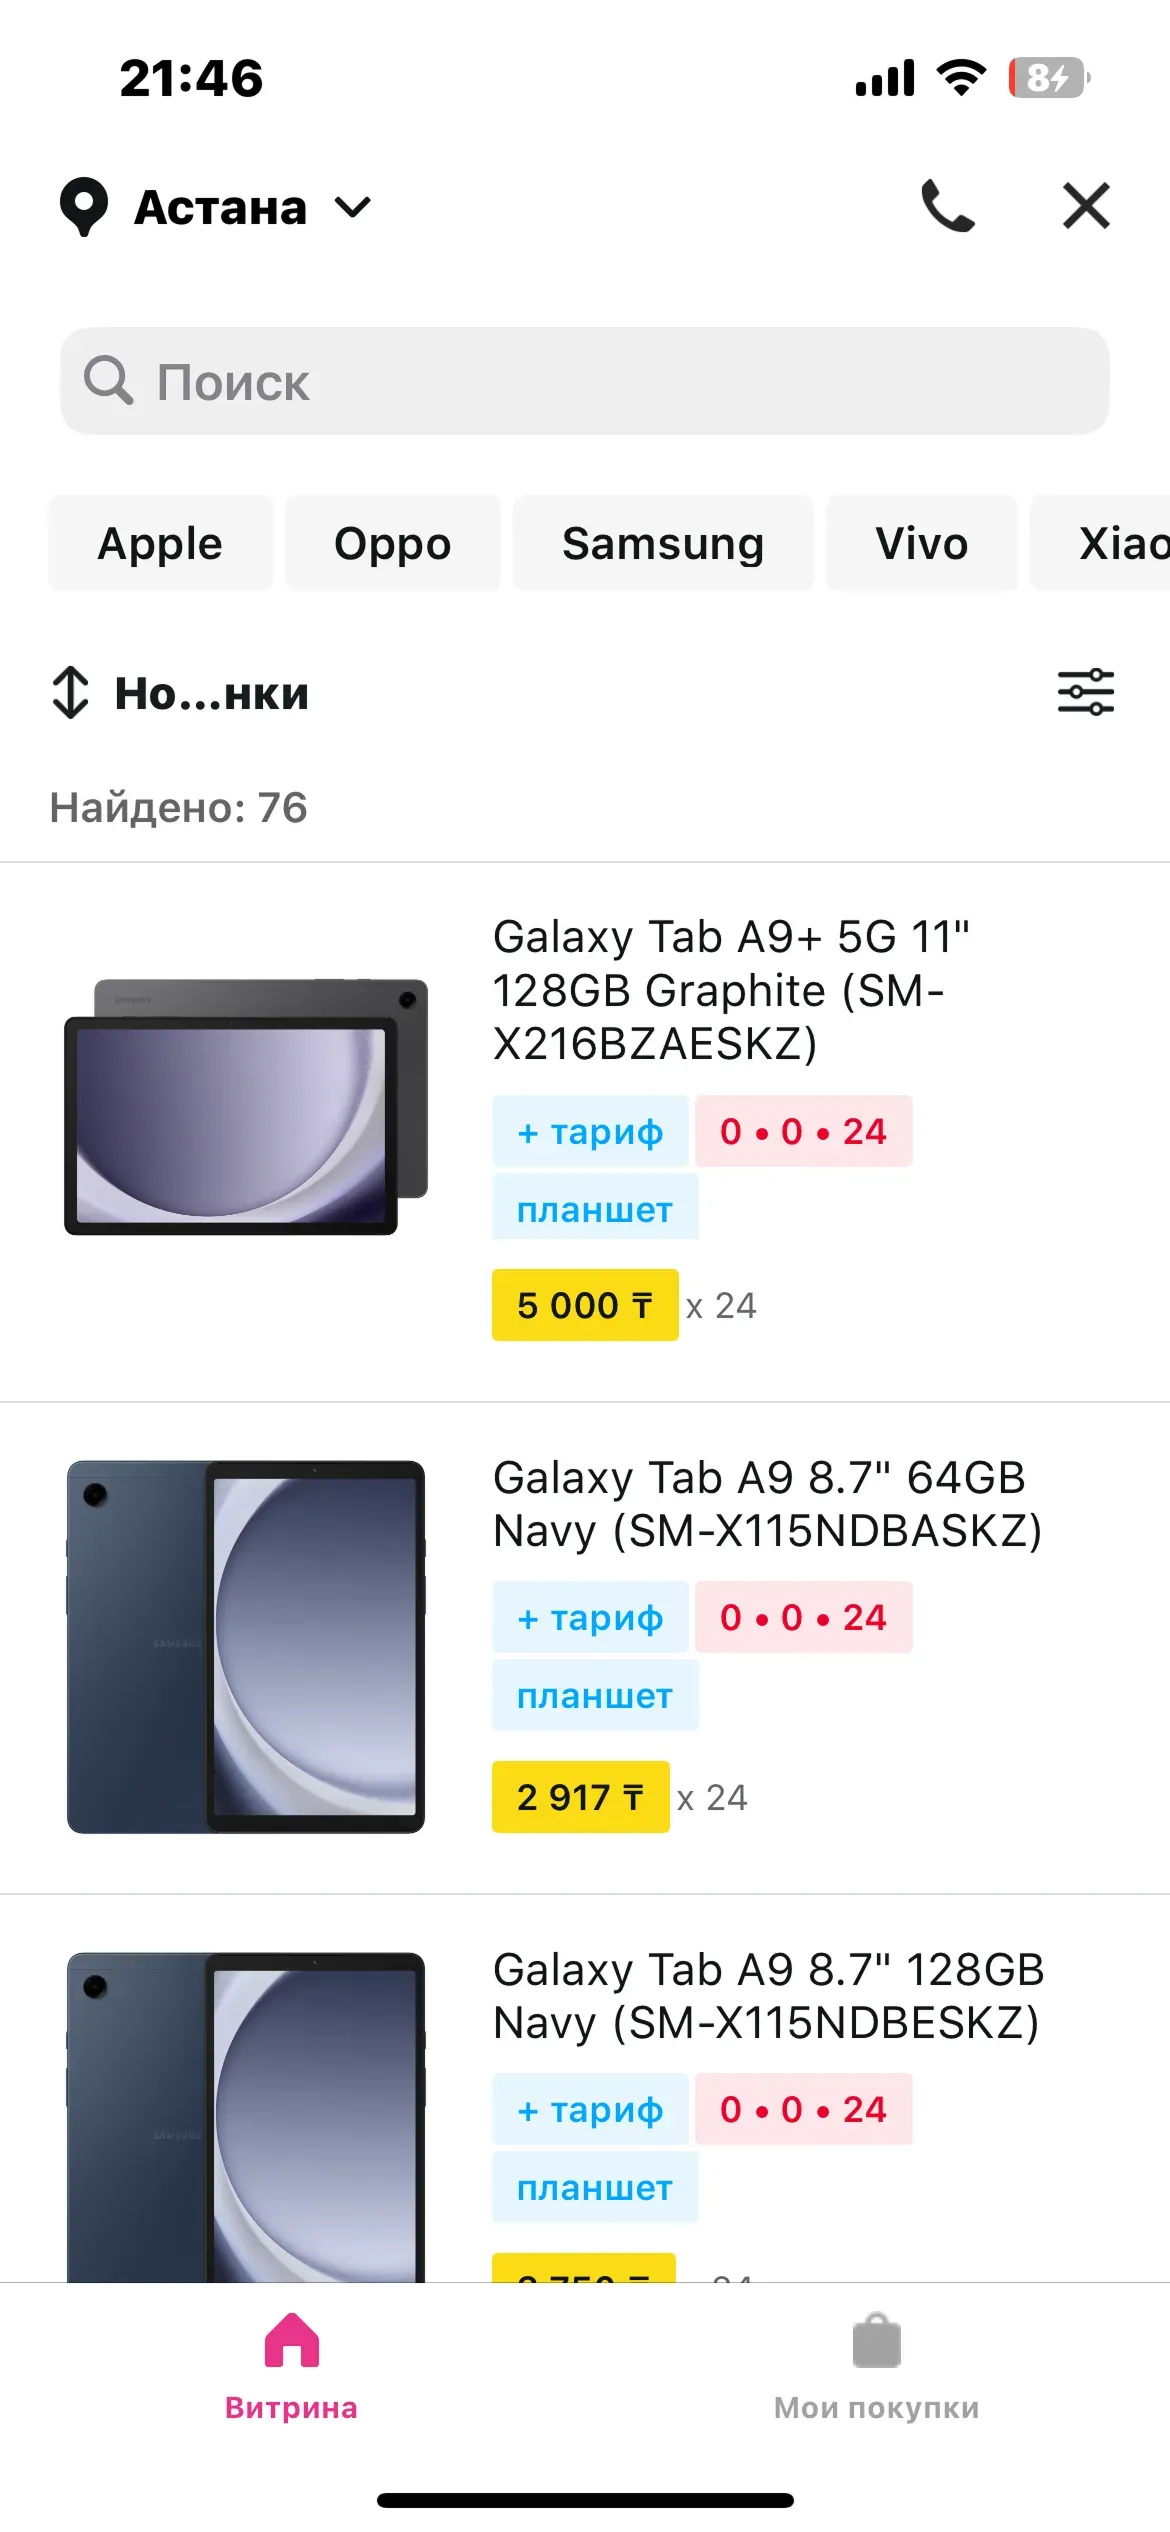Tap the location pin icon
1170x2532 pixels.
84,207
